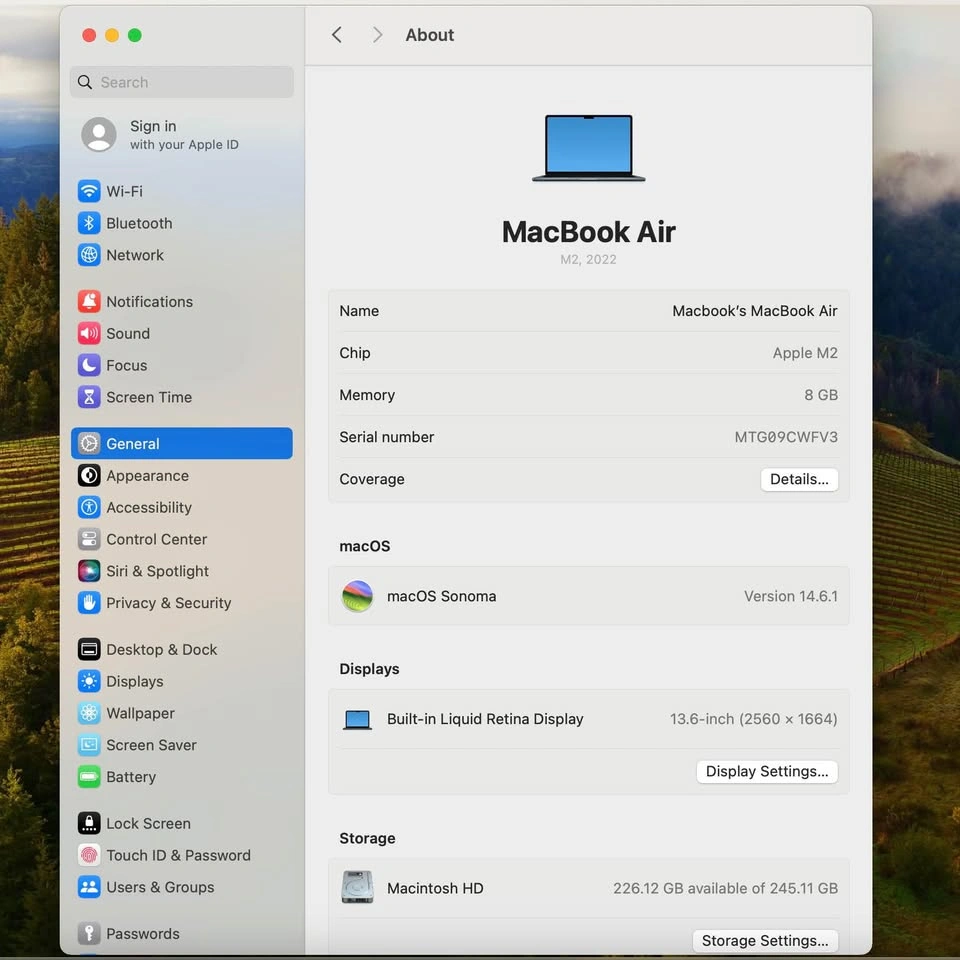Select the Focus moon icon
Viewport: 960px width, 960px height.
tap(89, 365)
